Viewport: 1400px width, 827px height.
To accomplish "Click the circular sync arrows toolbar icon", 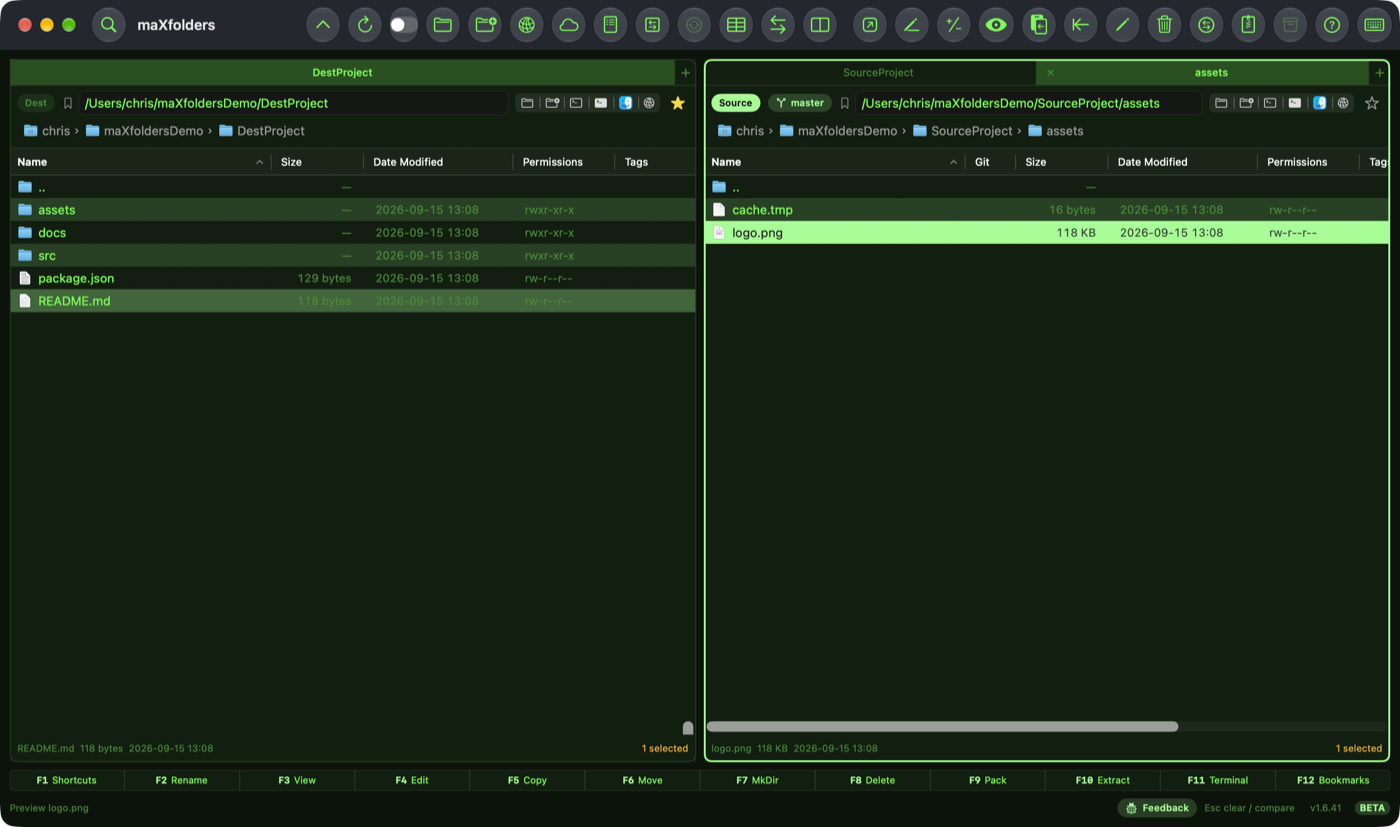I will 1206,25.
